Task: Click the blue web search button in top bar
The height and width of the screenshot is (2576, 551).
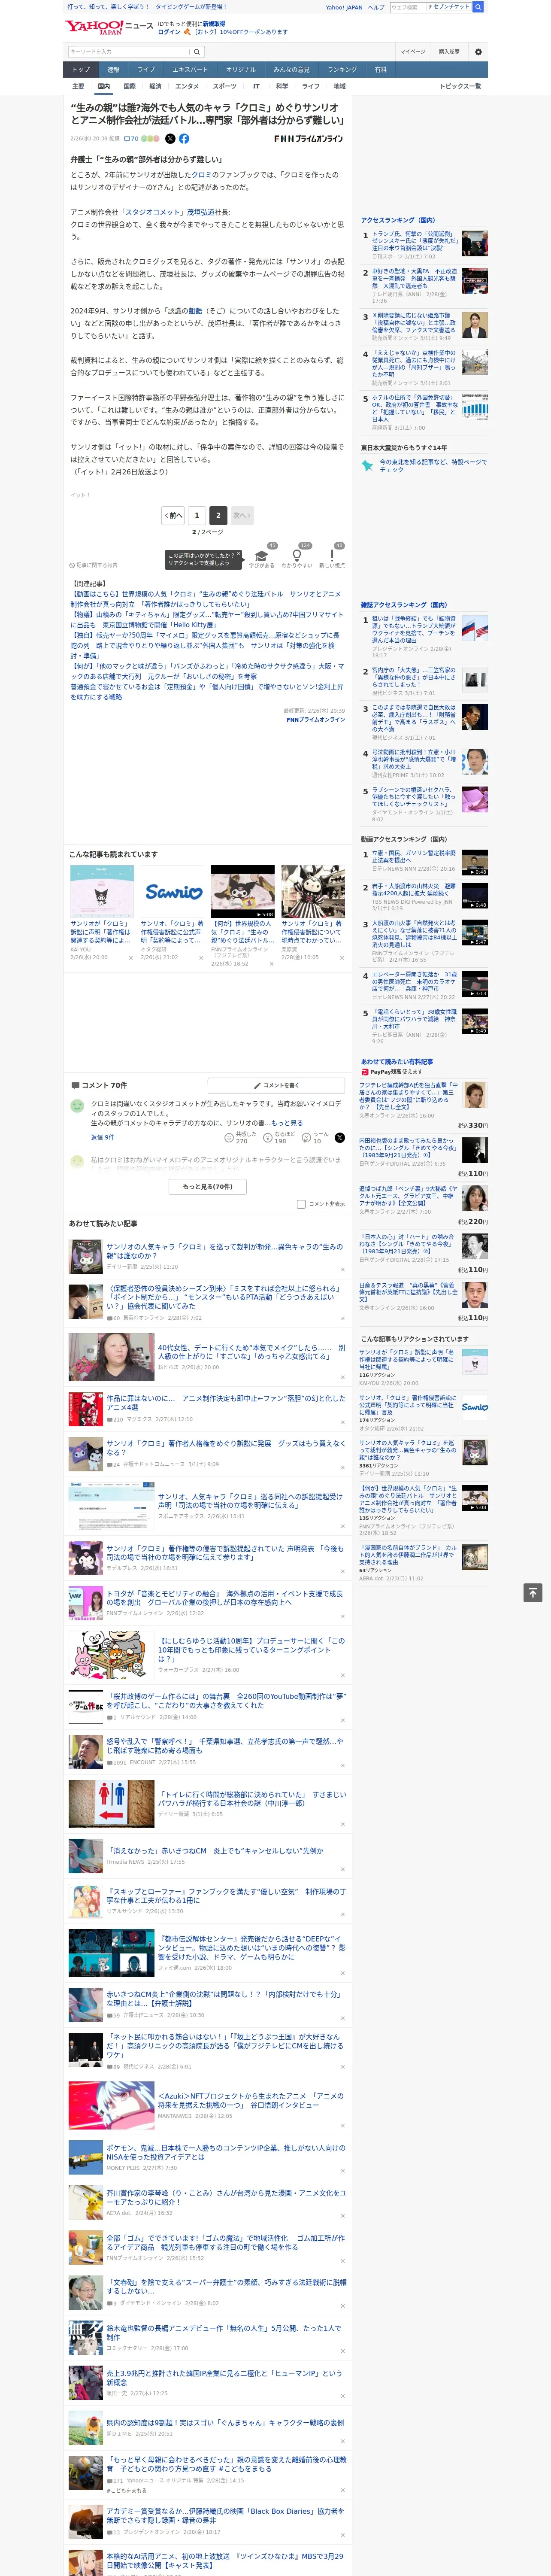Action: (478, 7)
